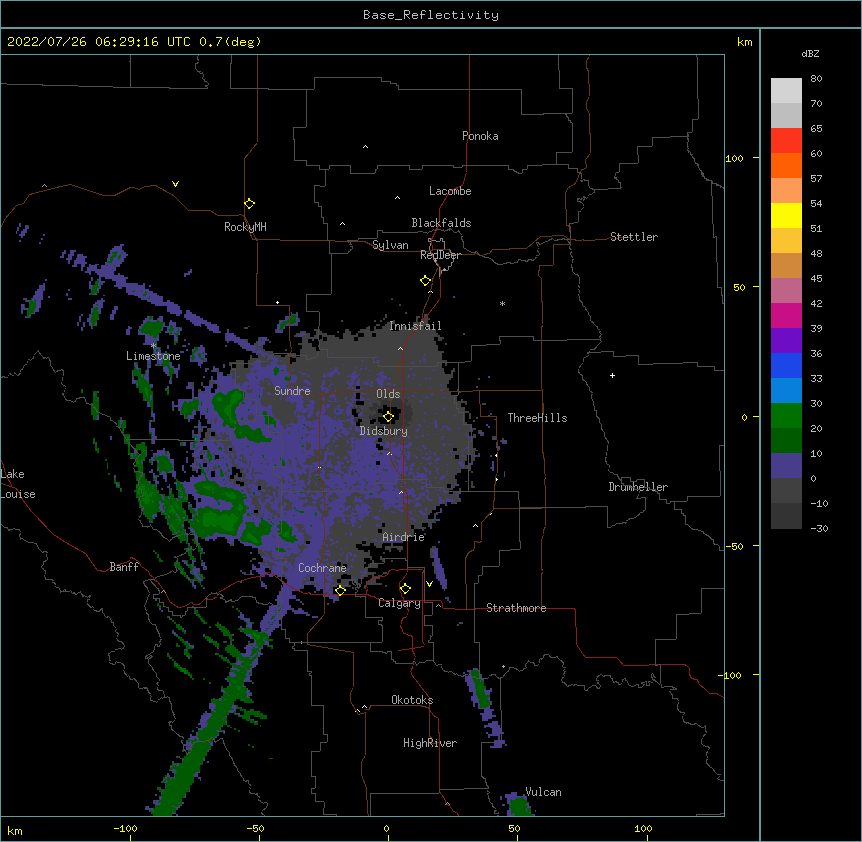Click the -10 value on the dBZ legend

pyautogui.click(x=819, y=503)
